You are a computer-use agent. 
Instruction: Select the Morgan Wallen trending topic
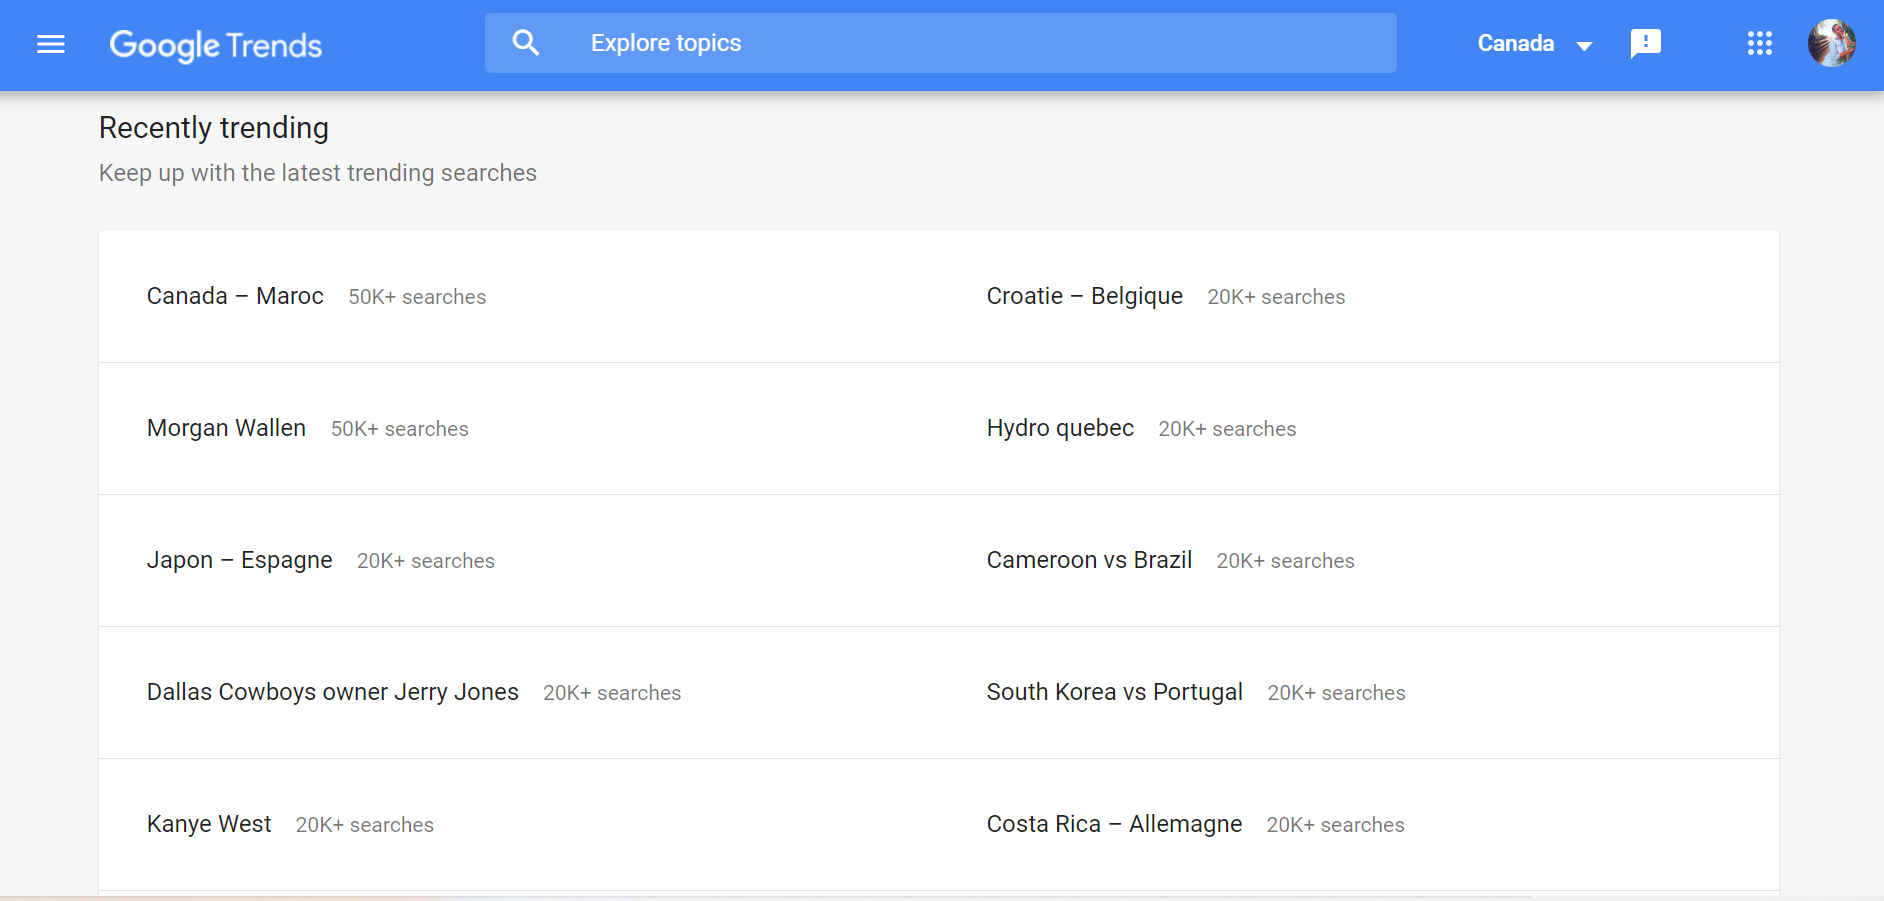(226, 428)
